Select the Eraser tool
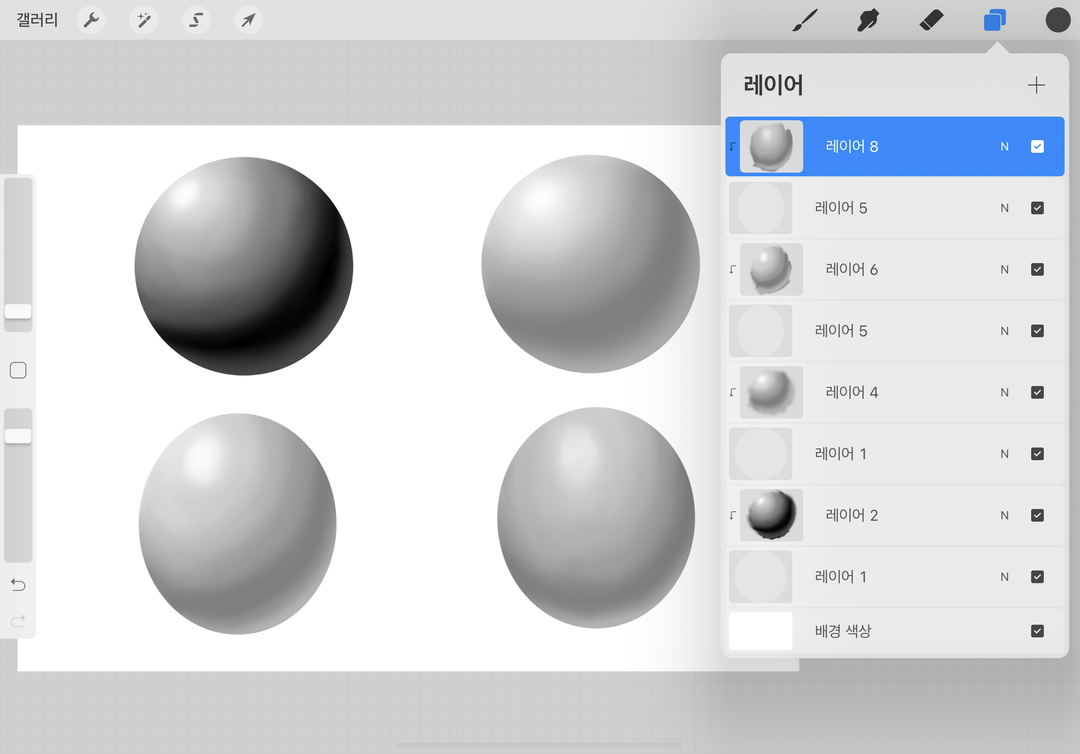1080x754 pixels. (931, 20)
